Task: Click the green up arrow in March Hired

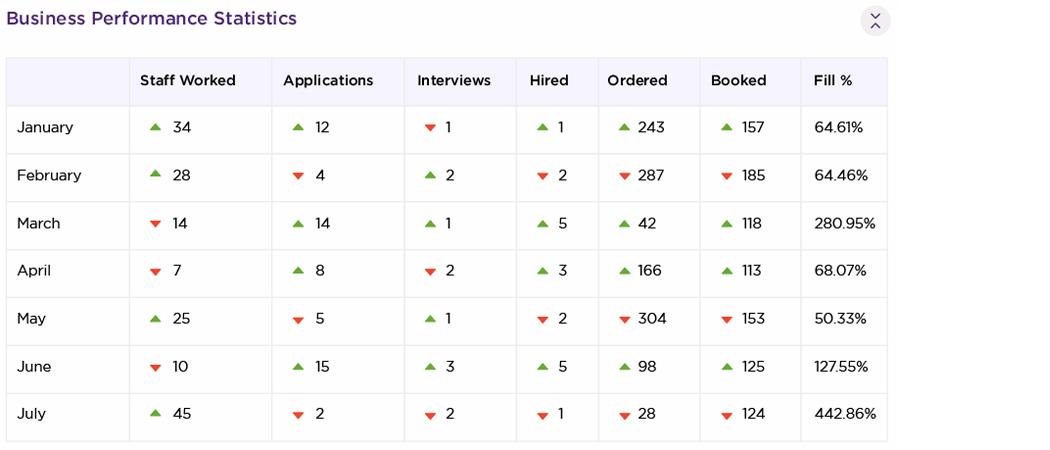Action: point(543,223)
